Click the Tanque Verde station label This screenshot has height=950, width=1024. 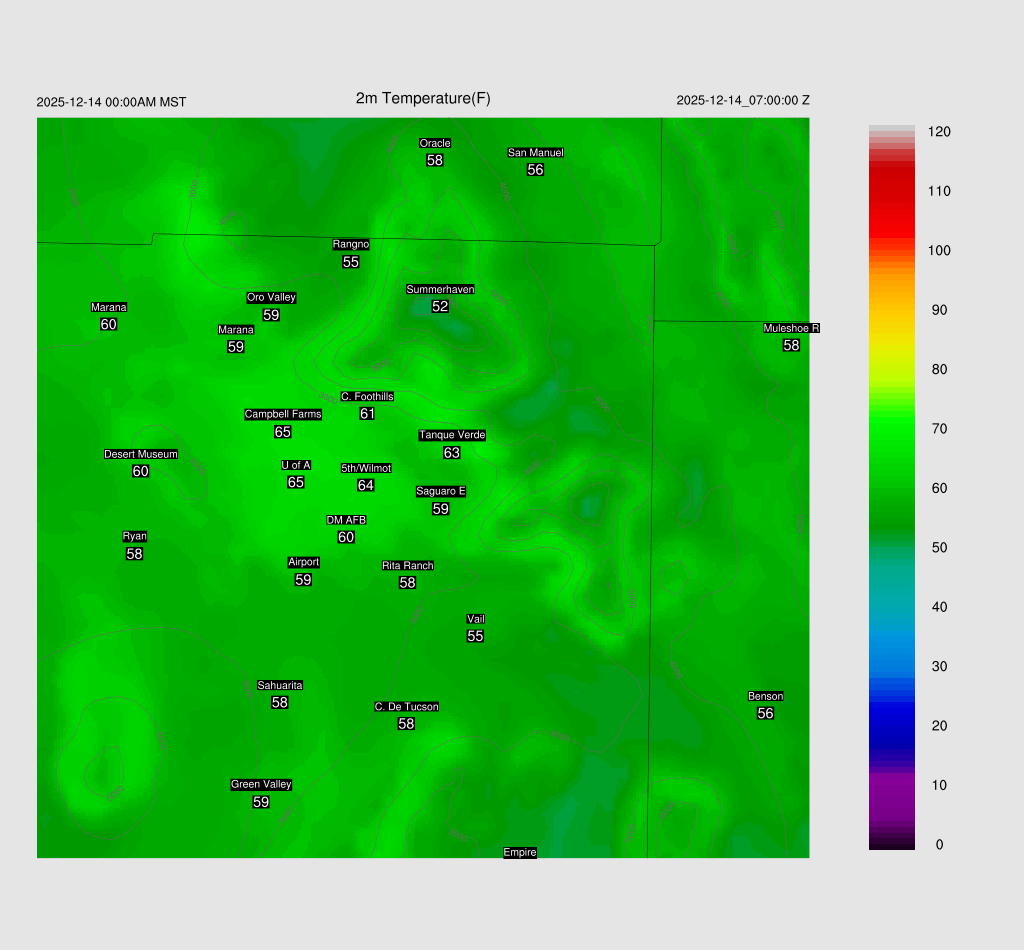pyautogui.click(x=452, y=436)
